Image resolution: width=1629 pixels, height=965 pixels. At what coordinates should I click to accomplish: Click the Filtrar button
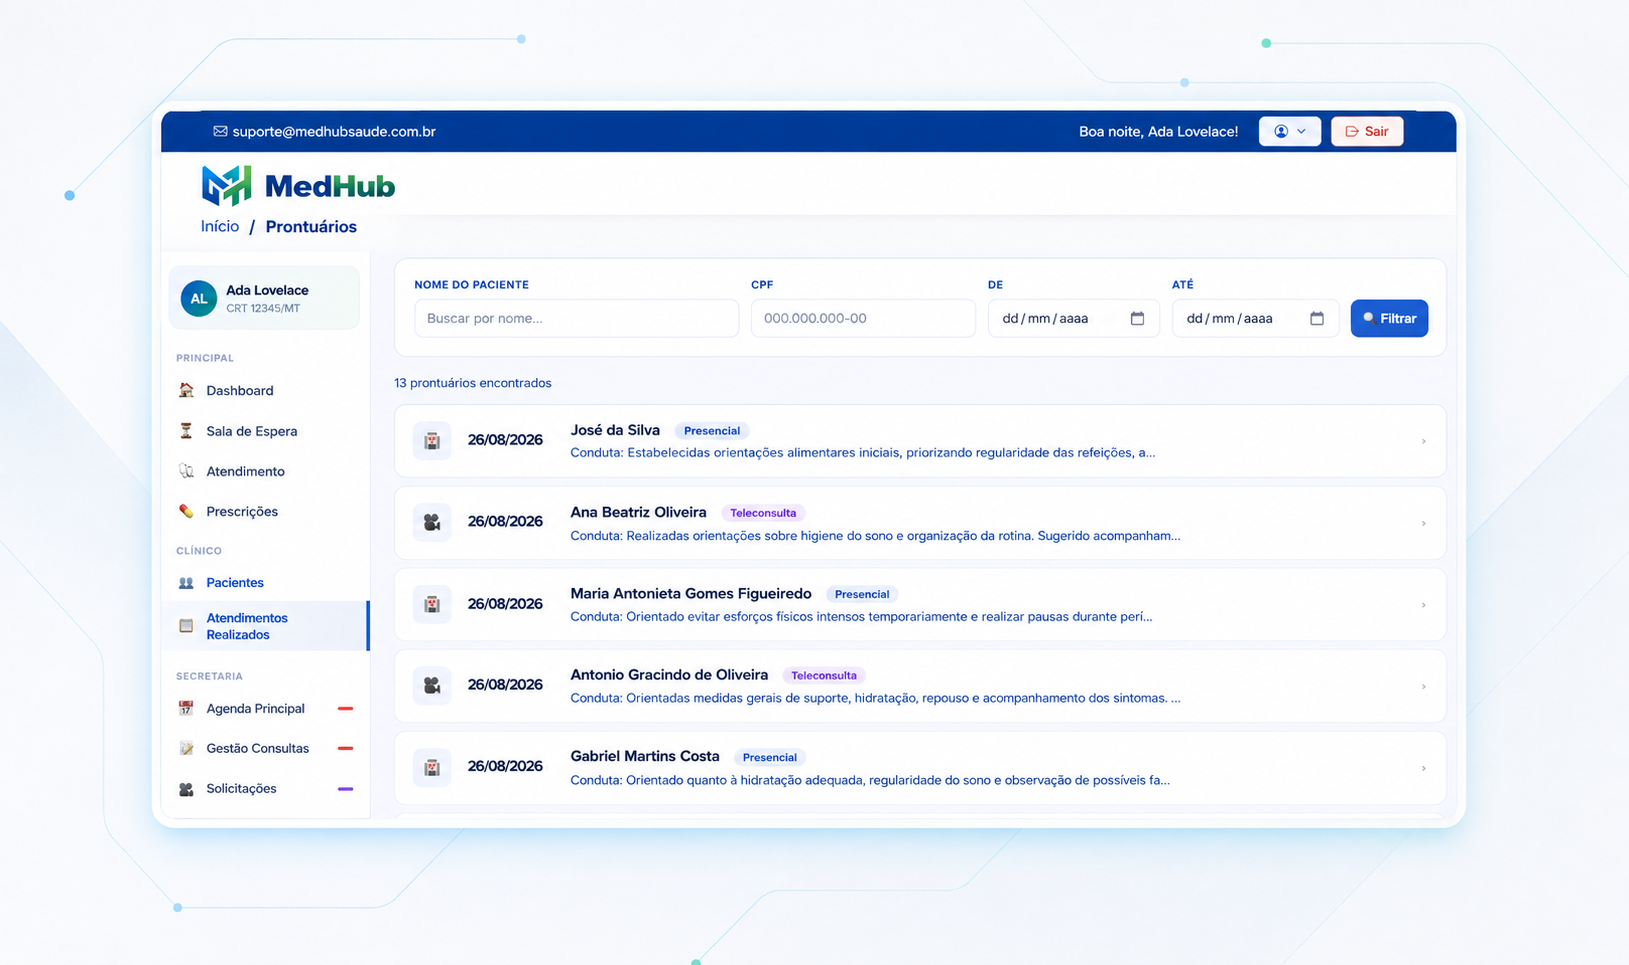click(1389, 318)
